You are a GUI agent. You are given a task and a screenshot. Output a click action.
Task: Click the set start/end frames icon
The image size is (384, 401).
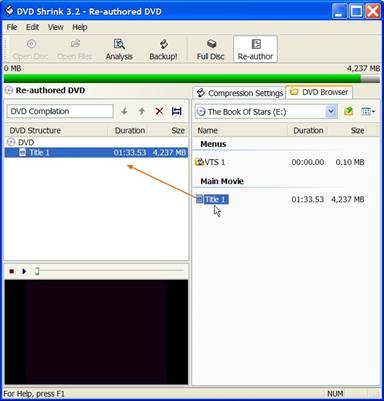click(x=176, y=111)
